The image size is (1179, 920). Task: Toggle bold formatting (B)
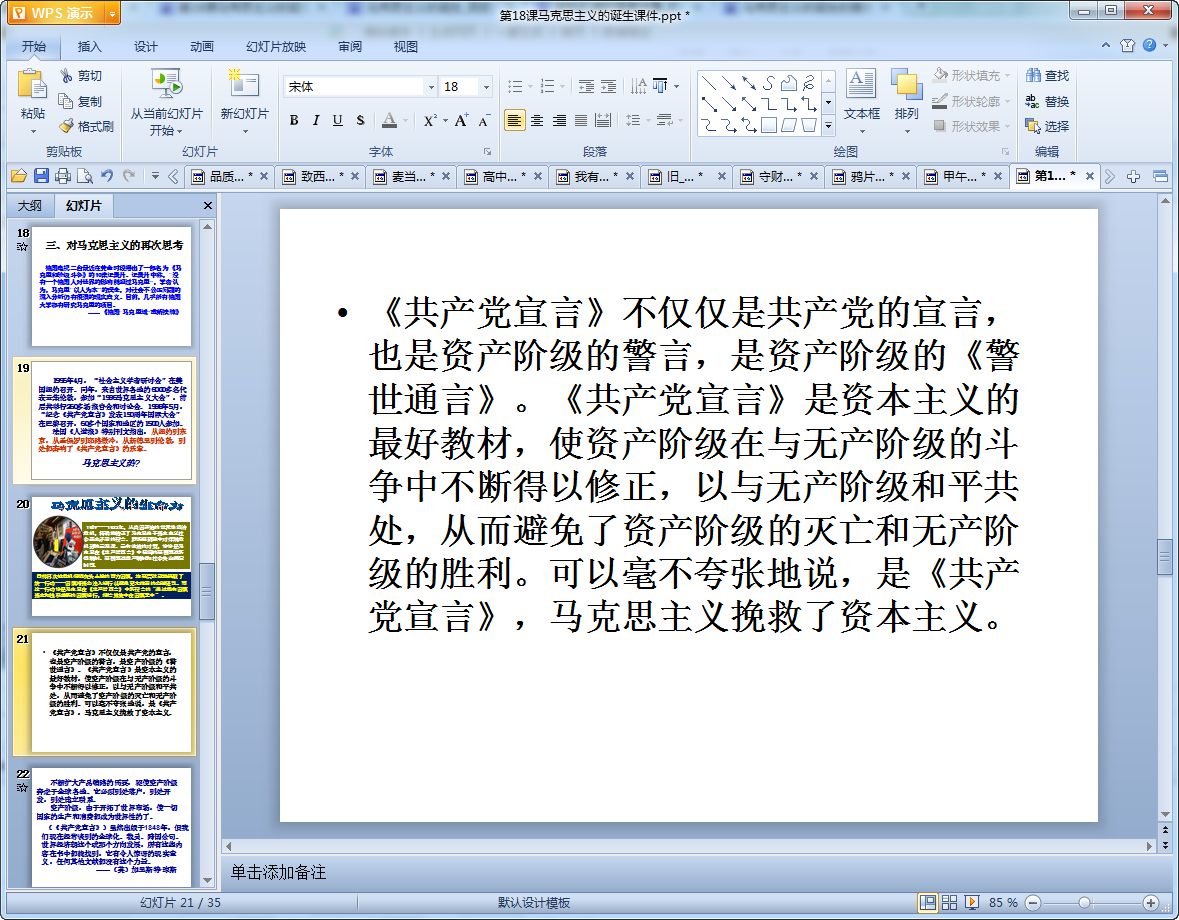point(294,120)
